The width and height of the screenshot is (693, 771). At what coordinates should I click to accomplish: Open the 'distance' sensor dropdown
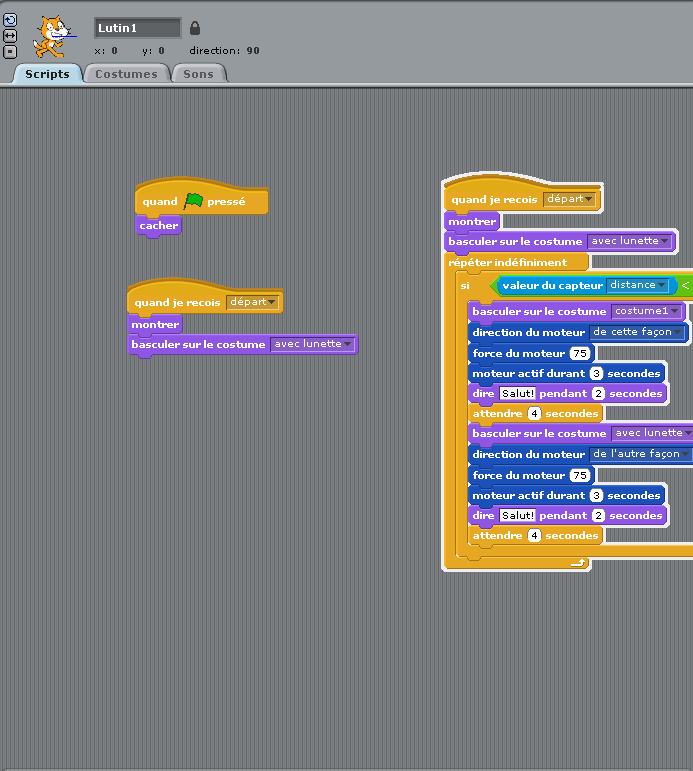point(637,285)
